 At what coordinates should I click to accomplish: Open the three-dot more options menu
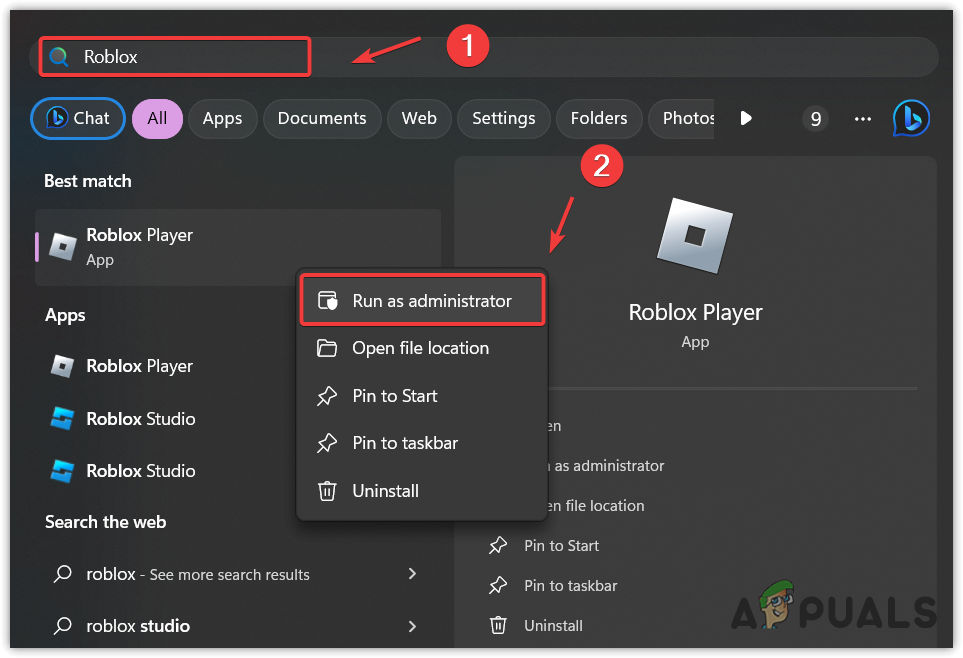pyautogui.click(x=863, y=119)
